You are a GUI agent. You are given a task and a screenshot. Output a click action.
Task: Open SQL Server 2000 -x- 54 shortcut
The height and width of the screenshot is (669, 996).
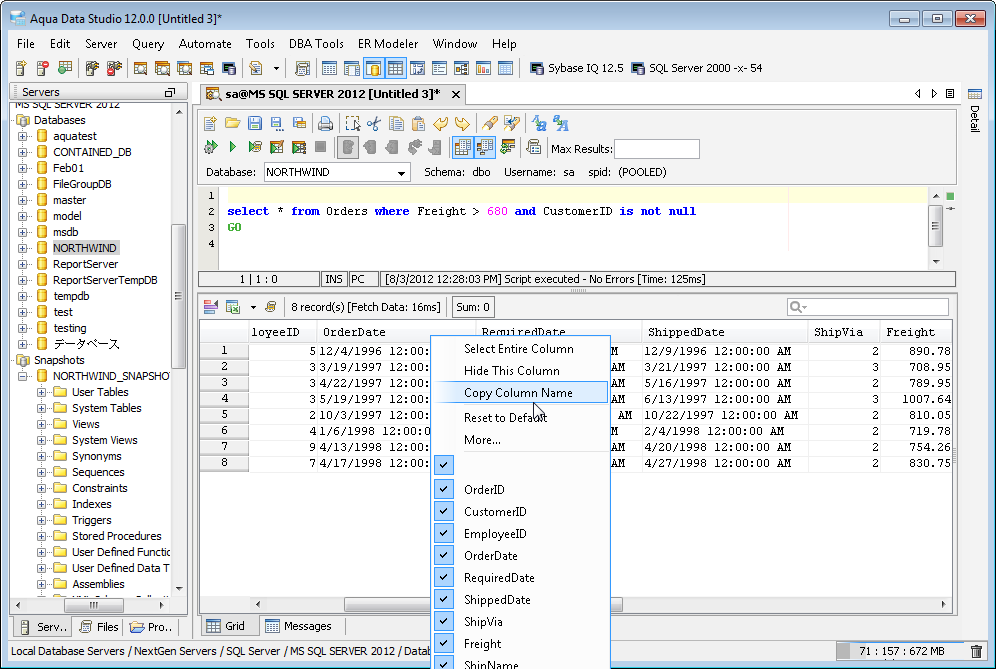click(x=696, y=68)
